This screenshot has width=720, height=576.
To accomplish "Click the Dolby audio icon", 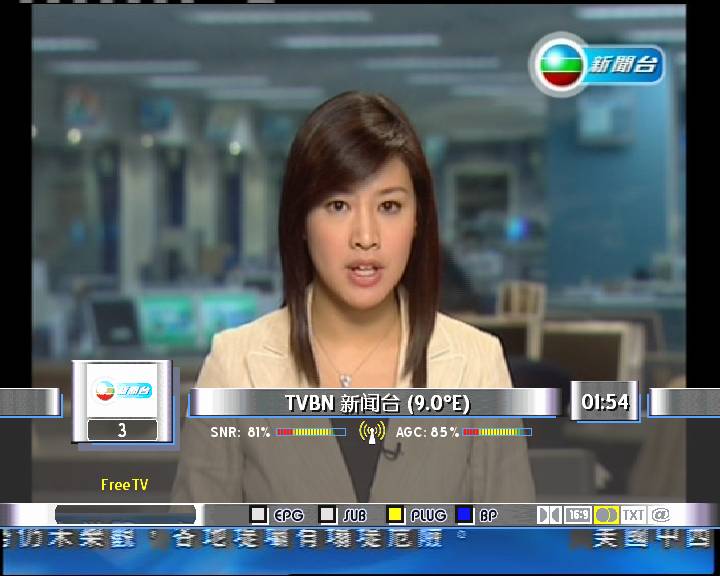I will pyautogui.click(x=549, y=515).
